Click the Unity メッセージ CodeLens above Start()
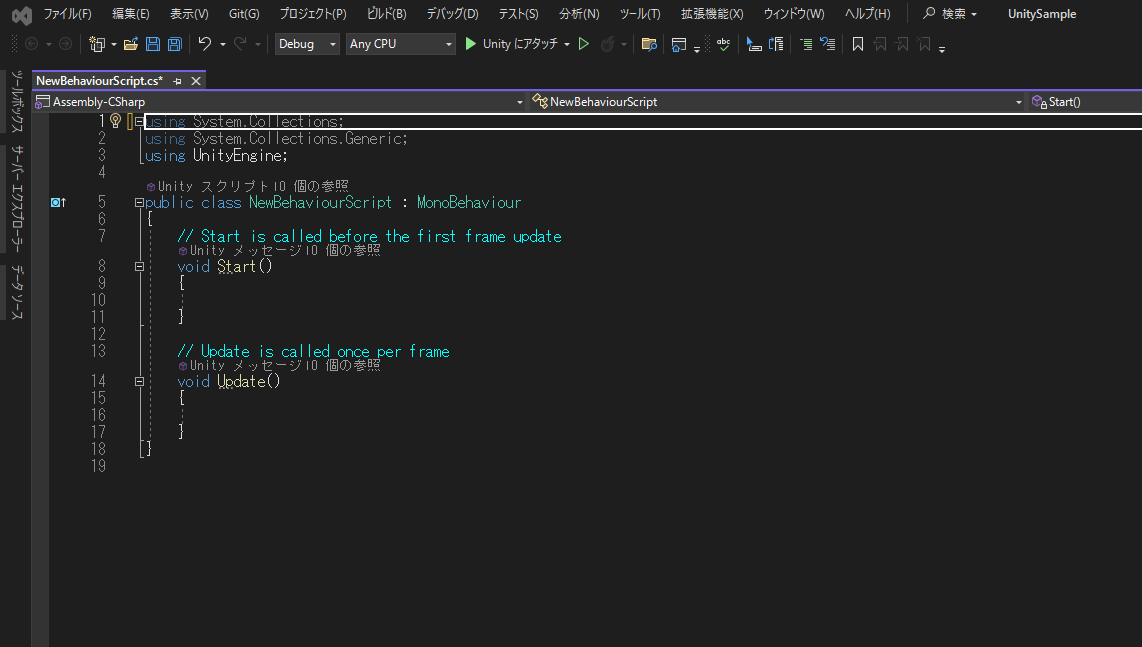The image size is (1142, 647). pyautogui.click(x=280, y=251)
